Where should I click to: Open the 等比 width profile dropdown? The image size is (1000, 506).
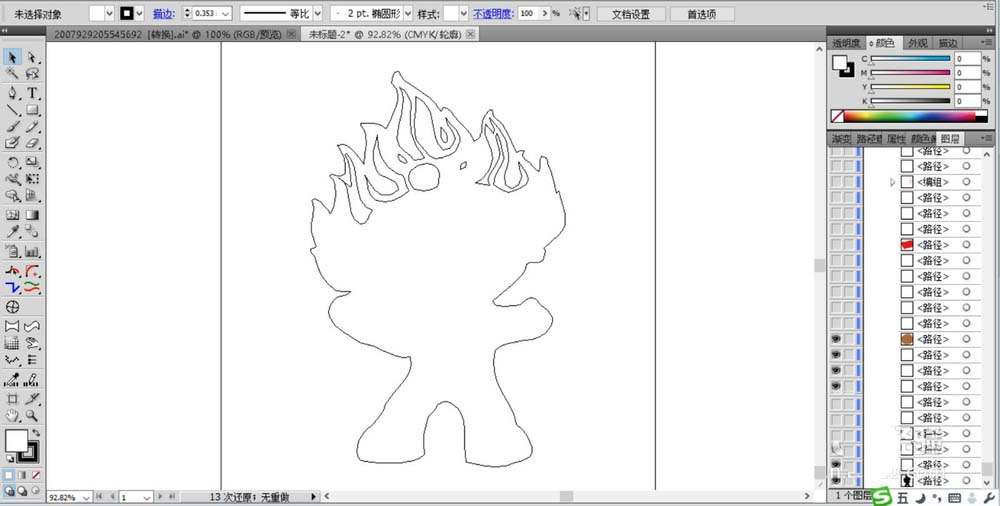(x=318, y=13)
